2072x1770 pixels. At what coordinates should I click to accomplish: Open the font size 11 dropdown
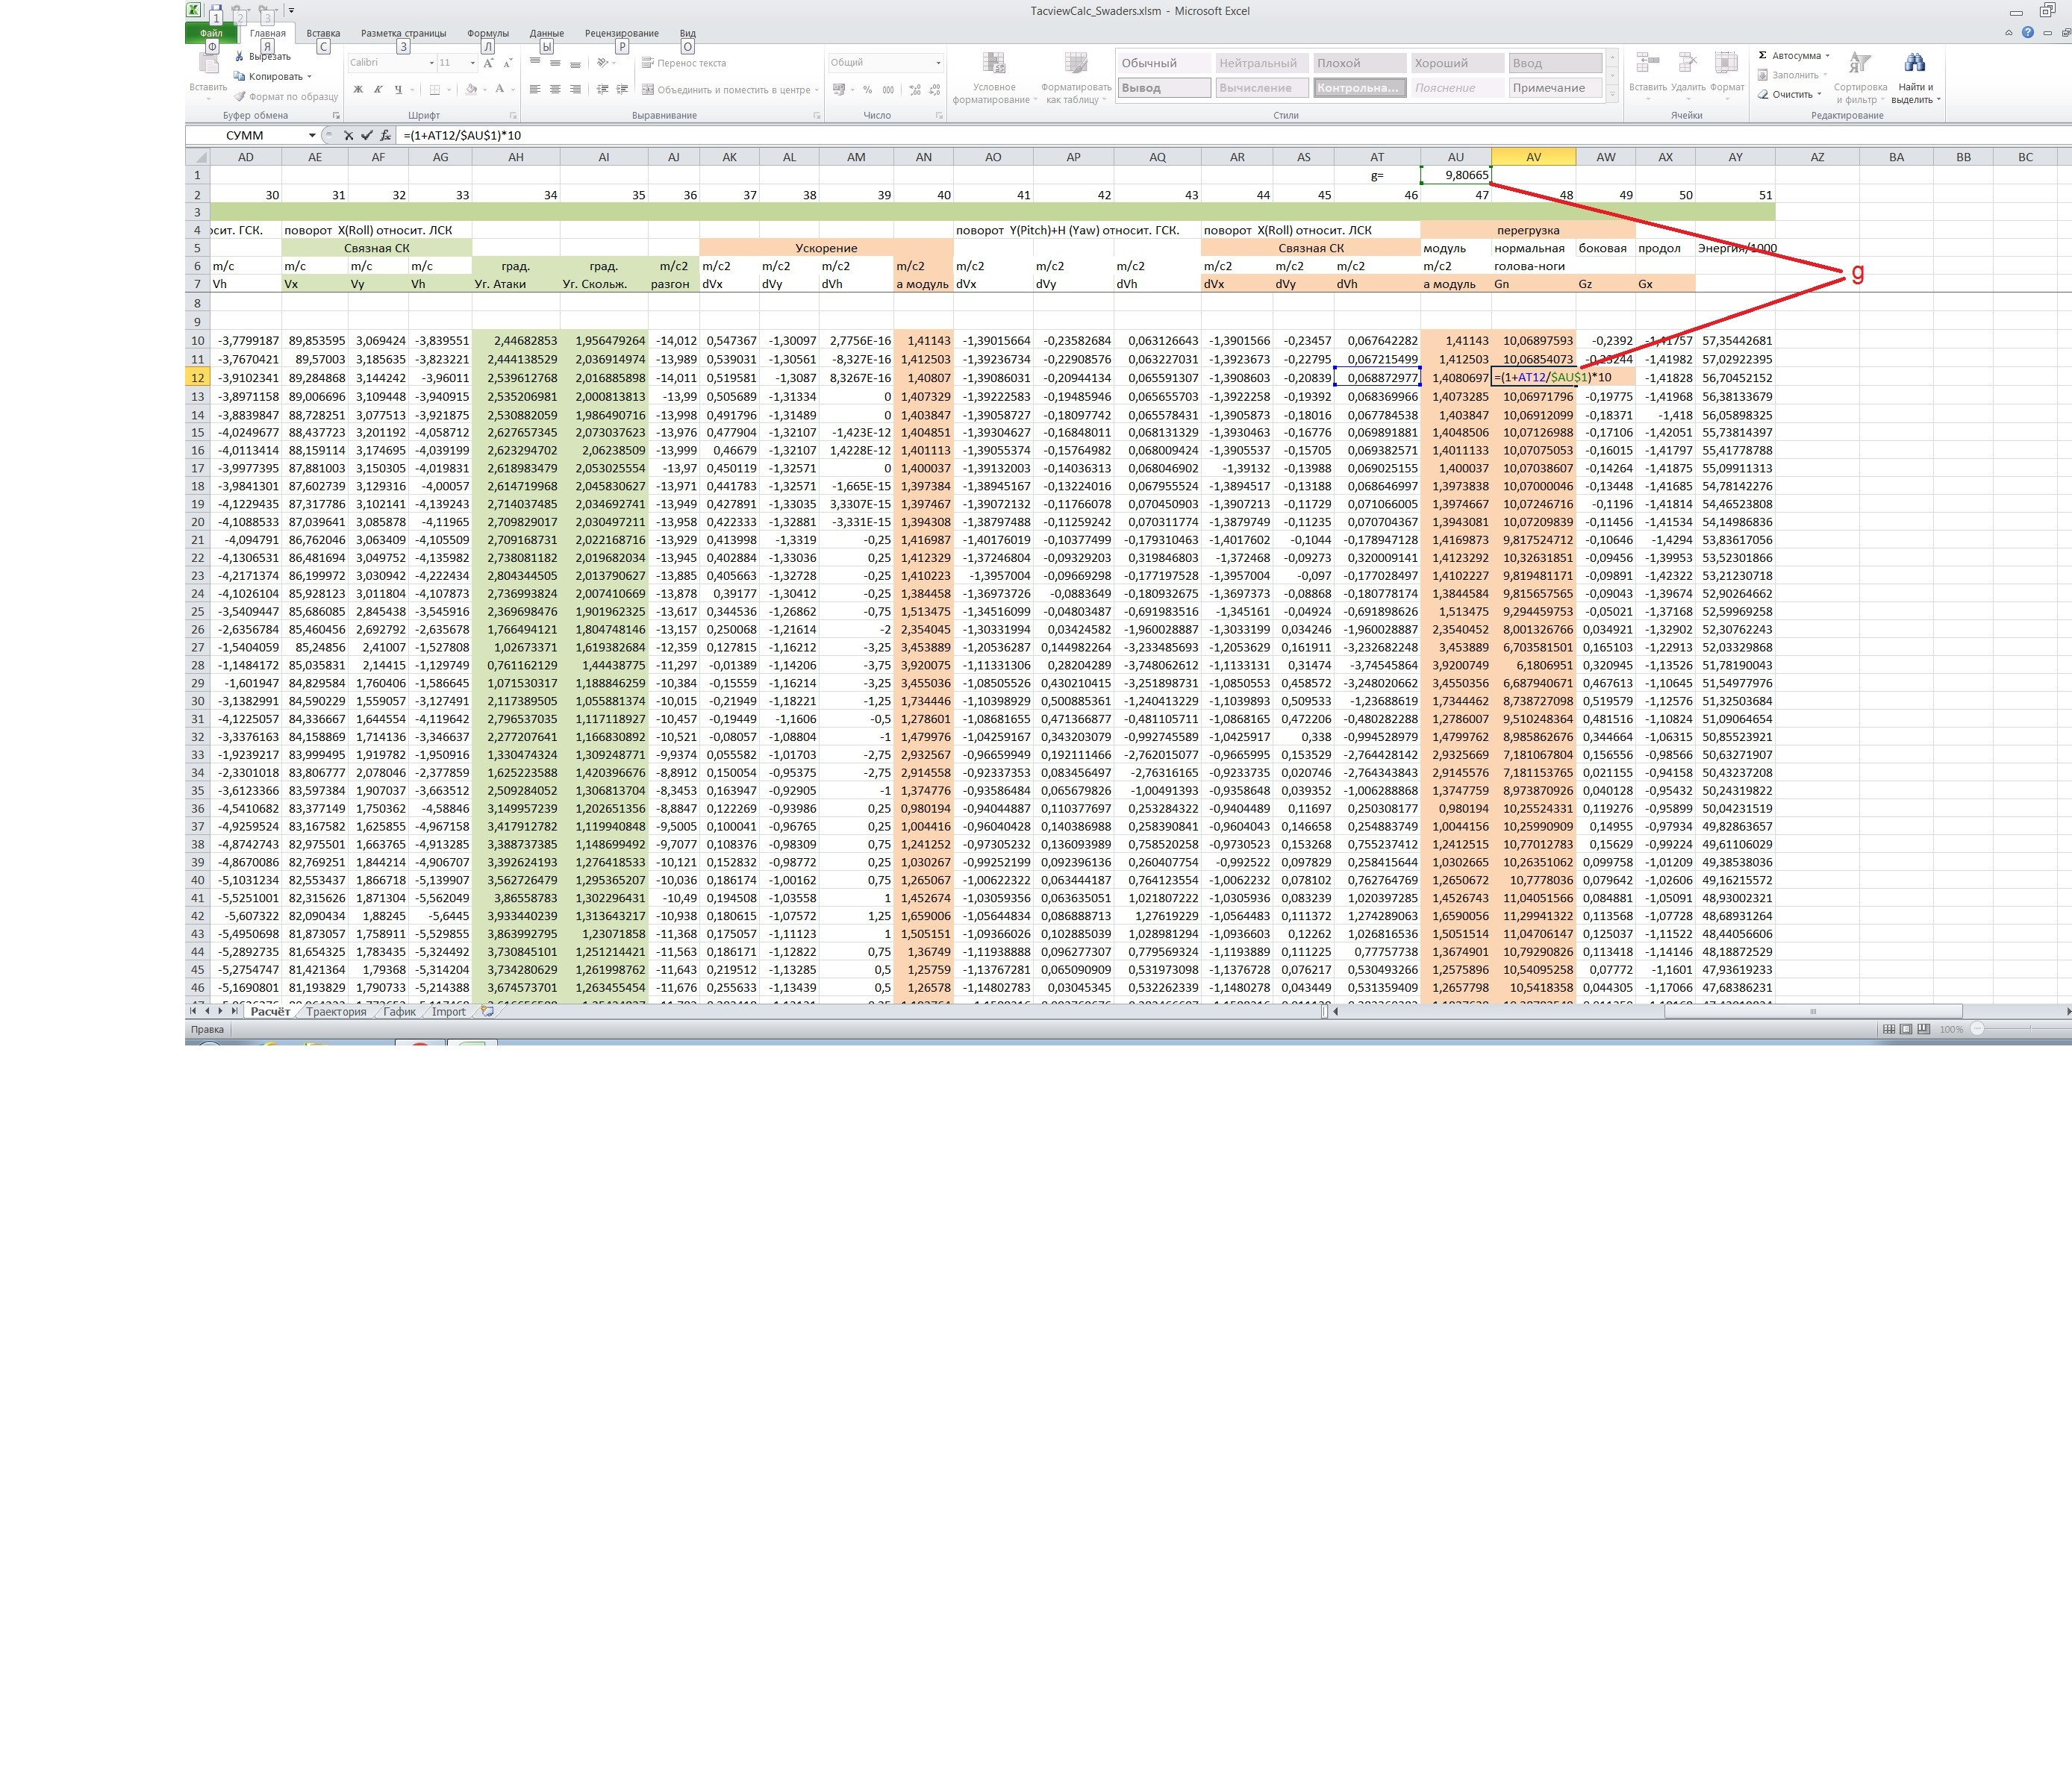tap(472, 63)
